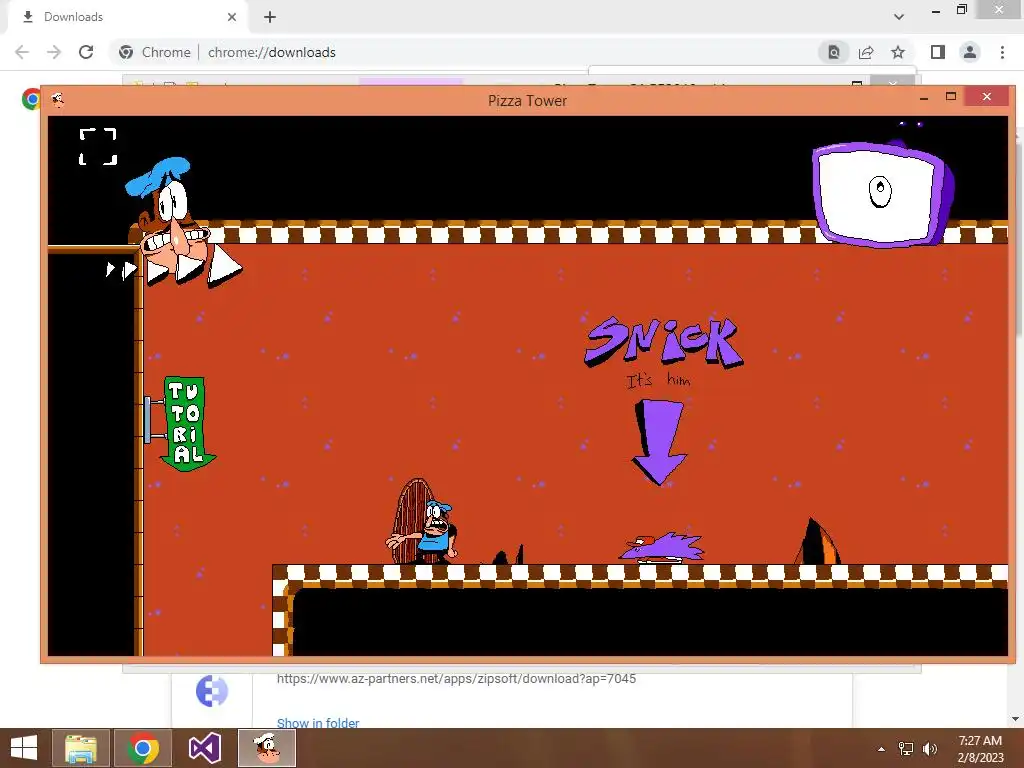Click the fullscreen bracket icon in Pizza Tower

tap(98, 146)
